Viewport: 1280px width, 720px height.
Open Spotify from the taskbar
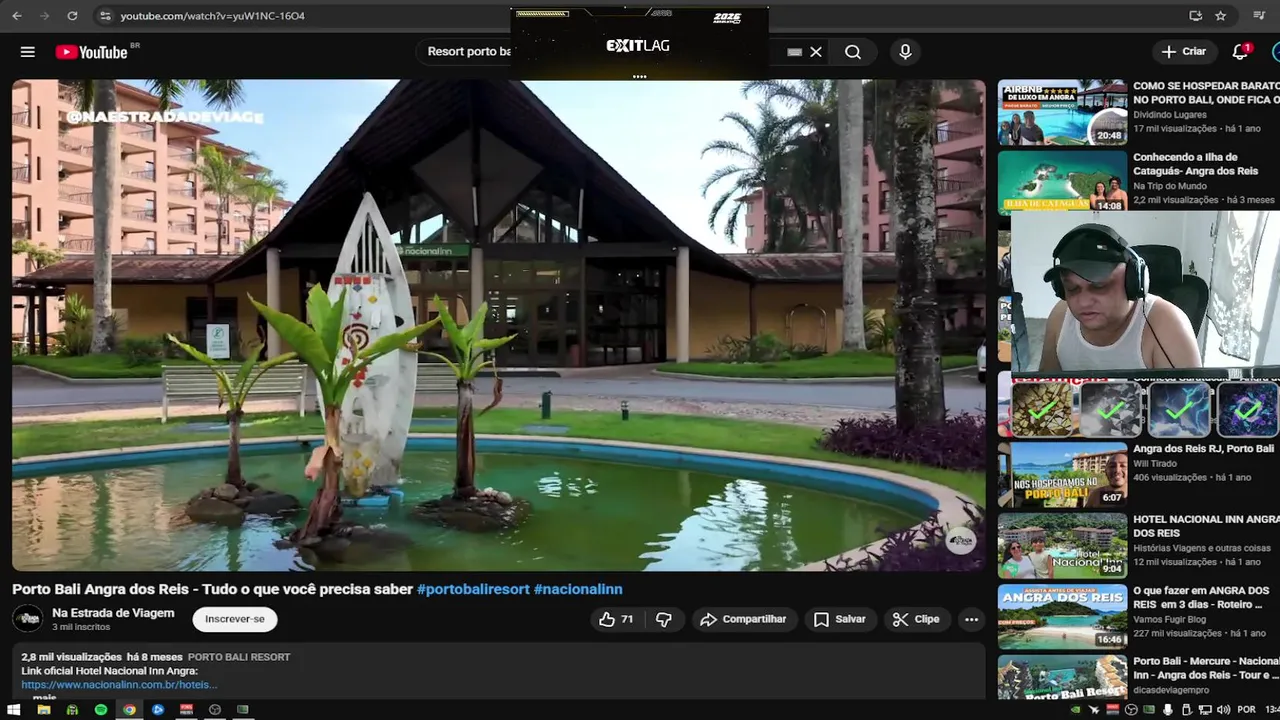(x=101, y=710)
